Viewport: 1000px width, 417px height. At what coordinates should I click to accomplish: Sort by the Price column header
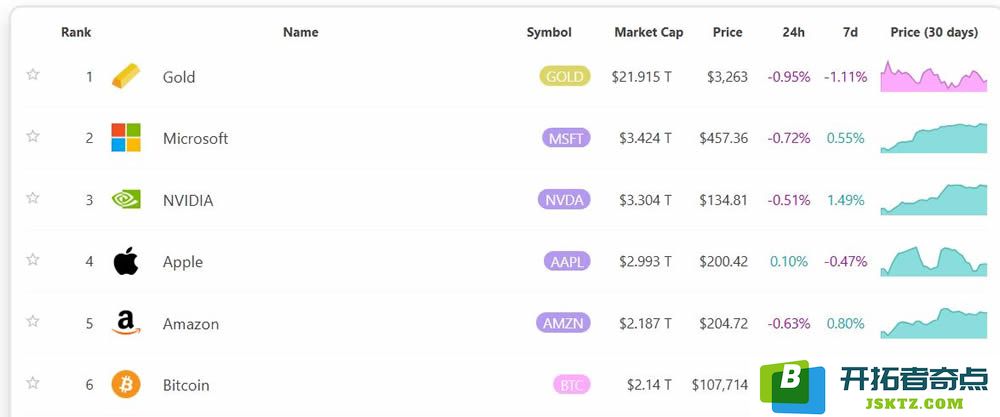point(728,33)
